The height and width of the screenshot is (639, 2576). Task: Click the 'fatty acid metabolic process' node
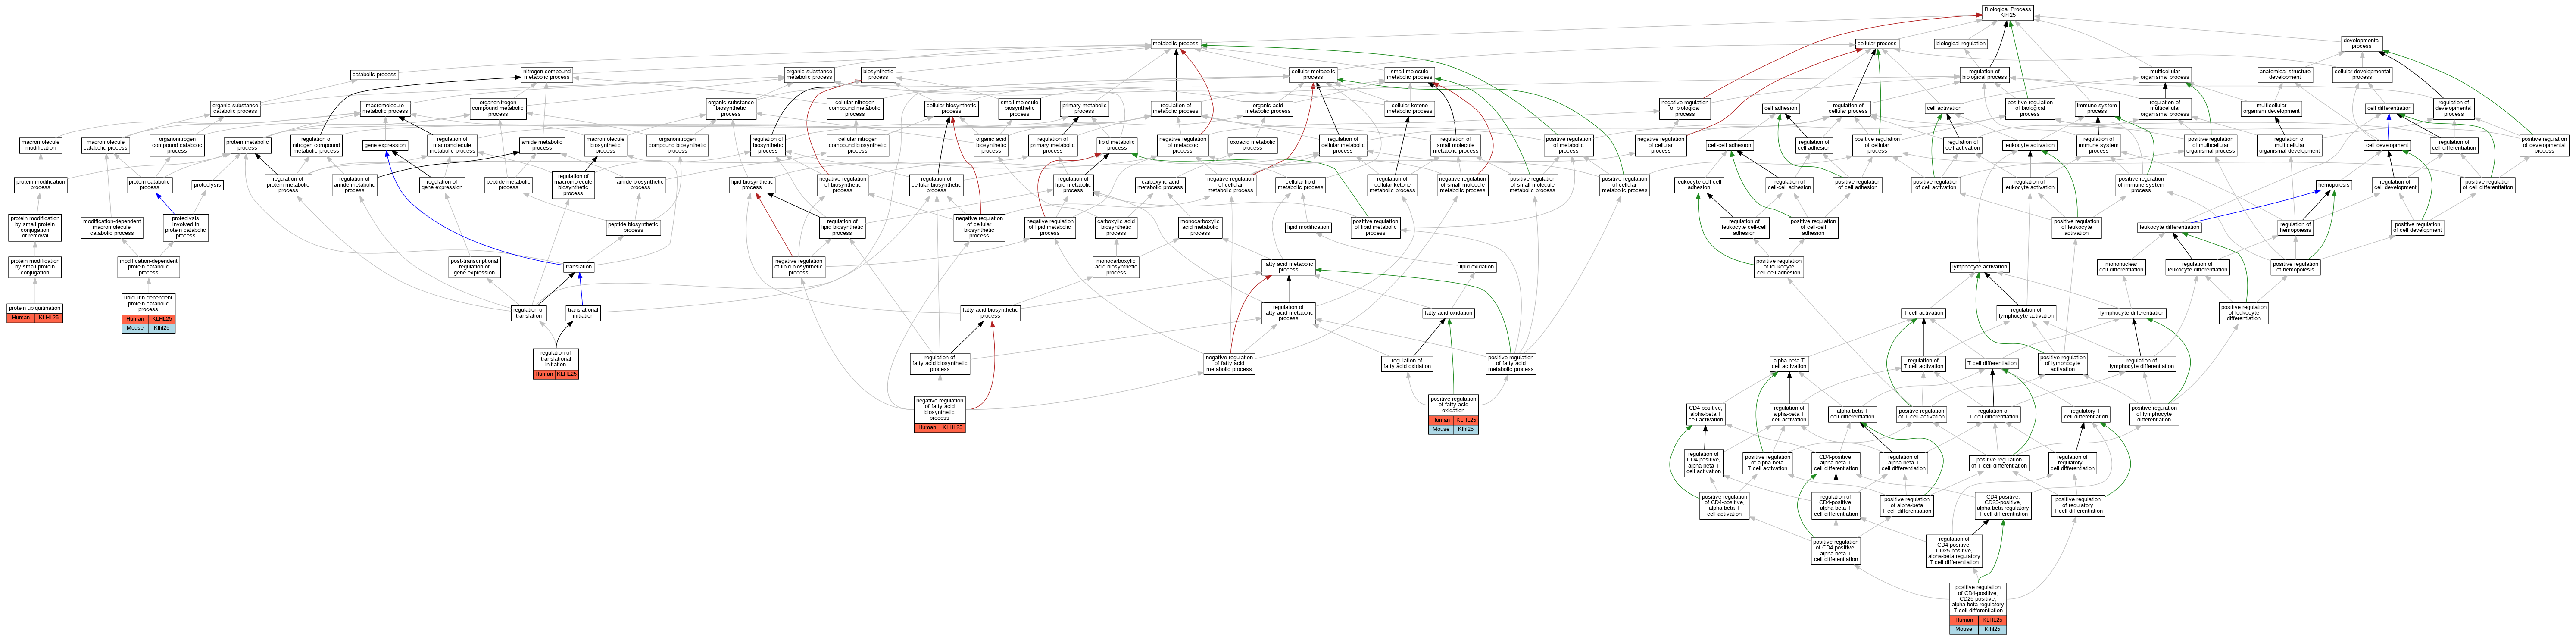[1288, 267]
